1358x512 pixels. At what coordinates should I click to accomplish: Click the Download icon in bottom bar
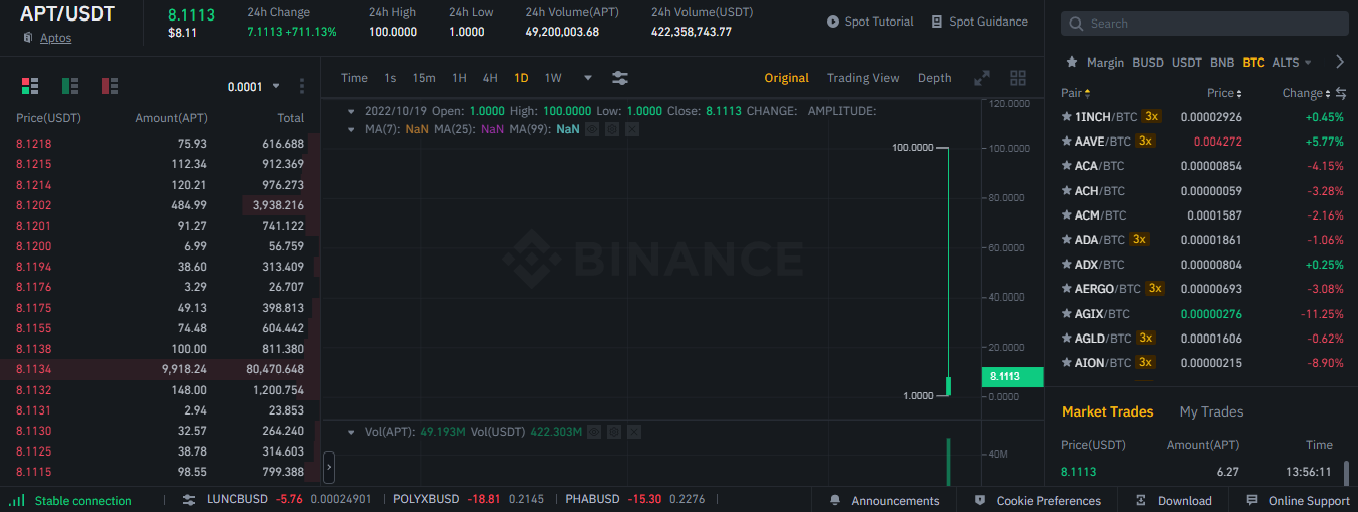point(1141,500)
